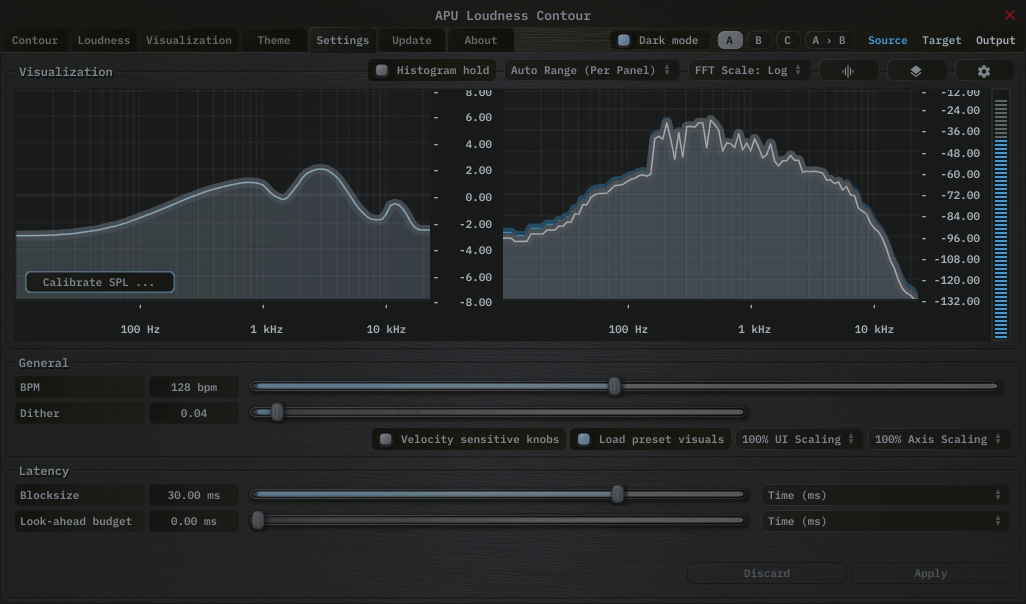Open the Visualization tab
This screenshot has height=604, width=1026.
[x=188, y=41]
